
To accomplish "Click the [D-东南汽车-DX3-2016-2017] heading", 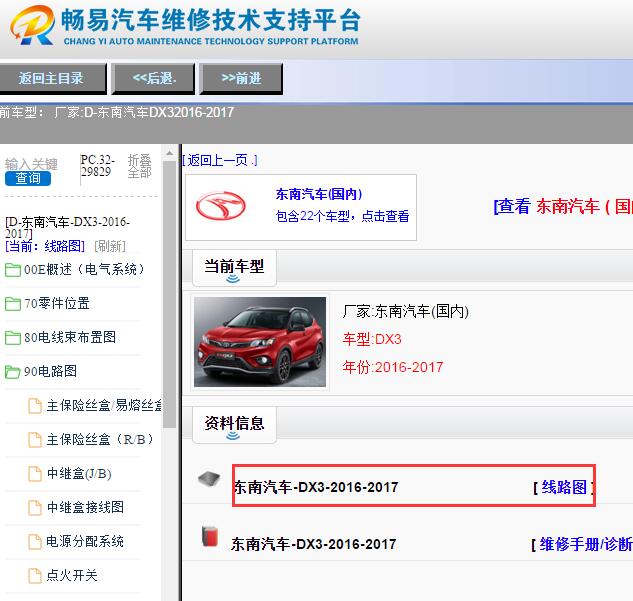I will (67, 228).
